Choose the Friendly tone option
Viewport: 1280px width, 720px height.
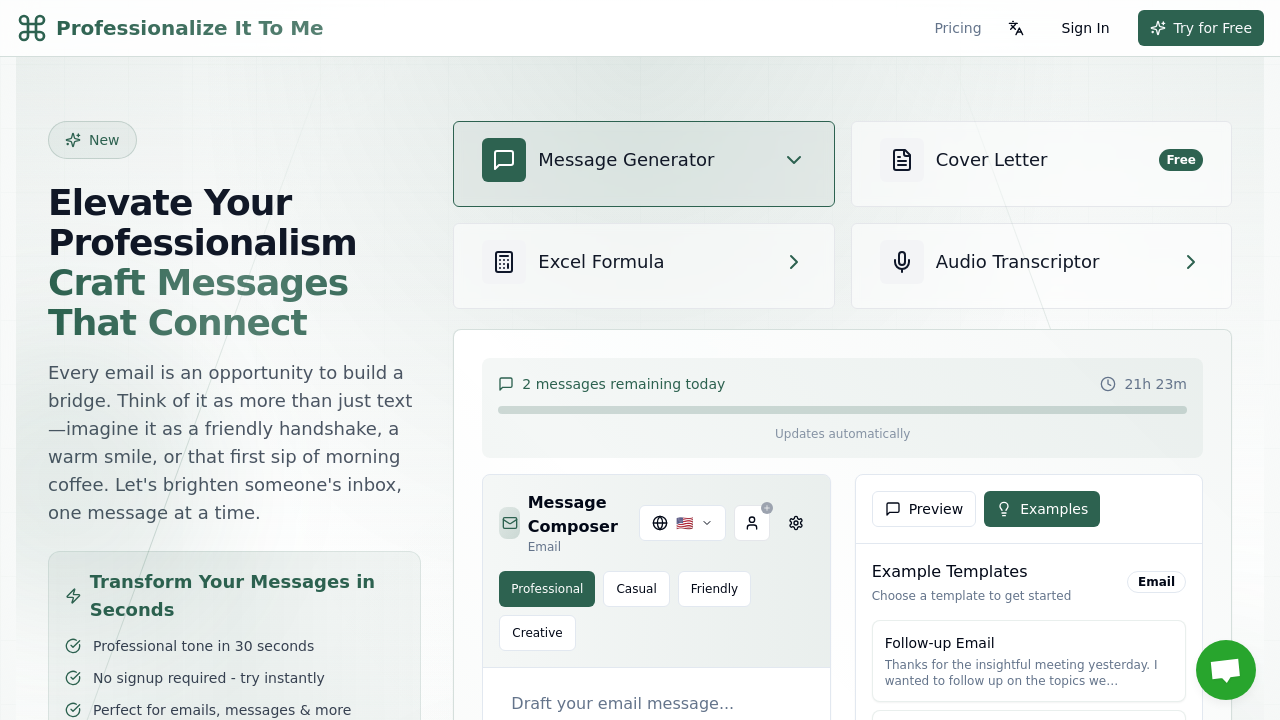coord(714,589)
